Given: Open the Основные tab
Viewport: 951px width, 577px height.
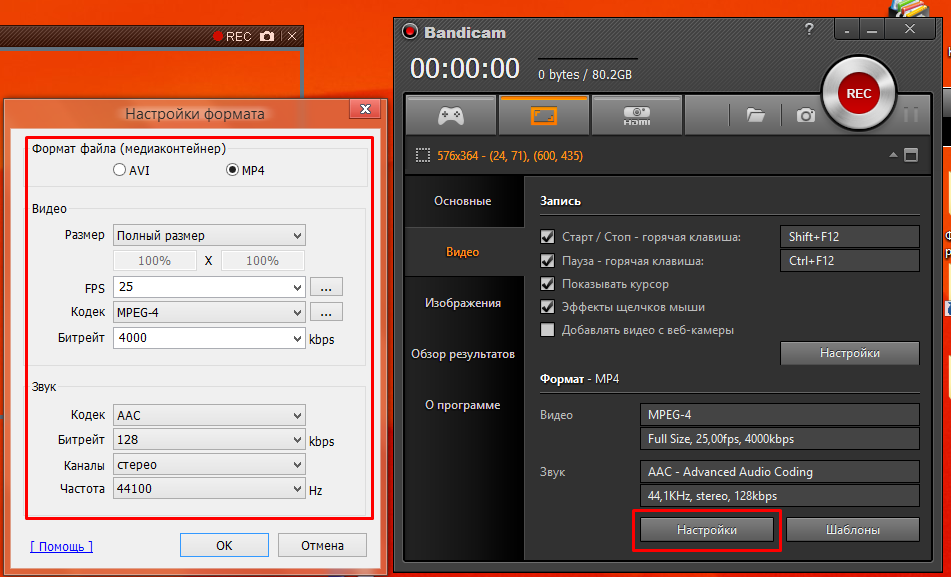Looking at the screenshot, I should pos(463,201).
